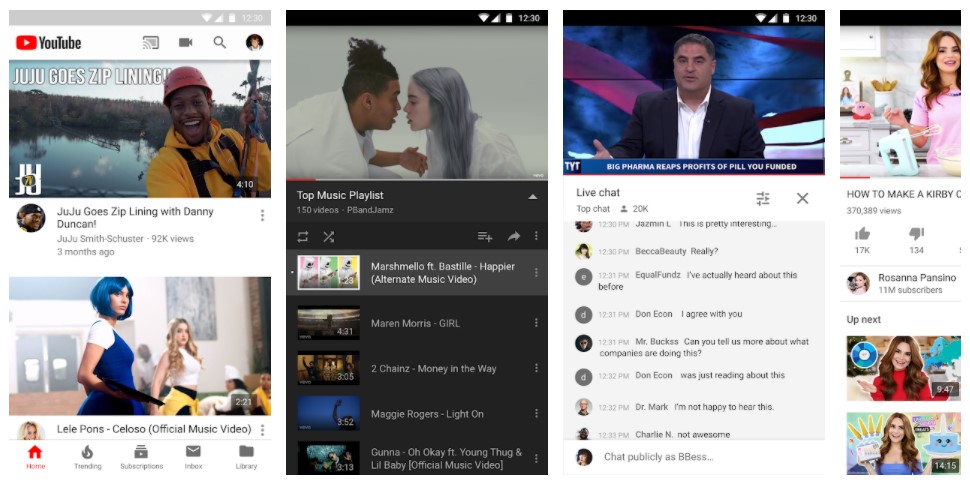Play Up next video with 9:47 duration
The width and height of the screenshot is (970, 486).
(x=903, y=368)
